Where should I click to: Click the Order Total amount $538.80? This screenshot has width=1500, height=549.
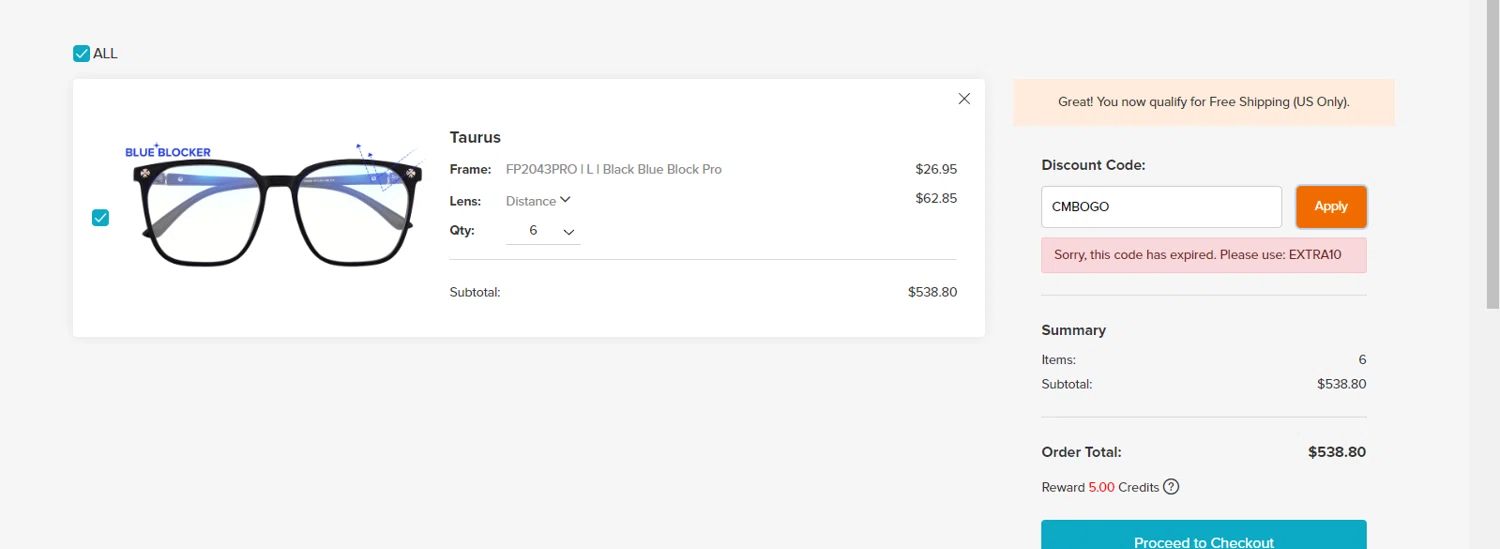[1336, 452]
